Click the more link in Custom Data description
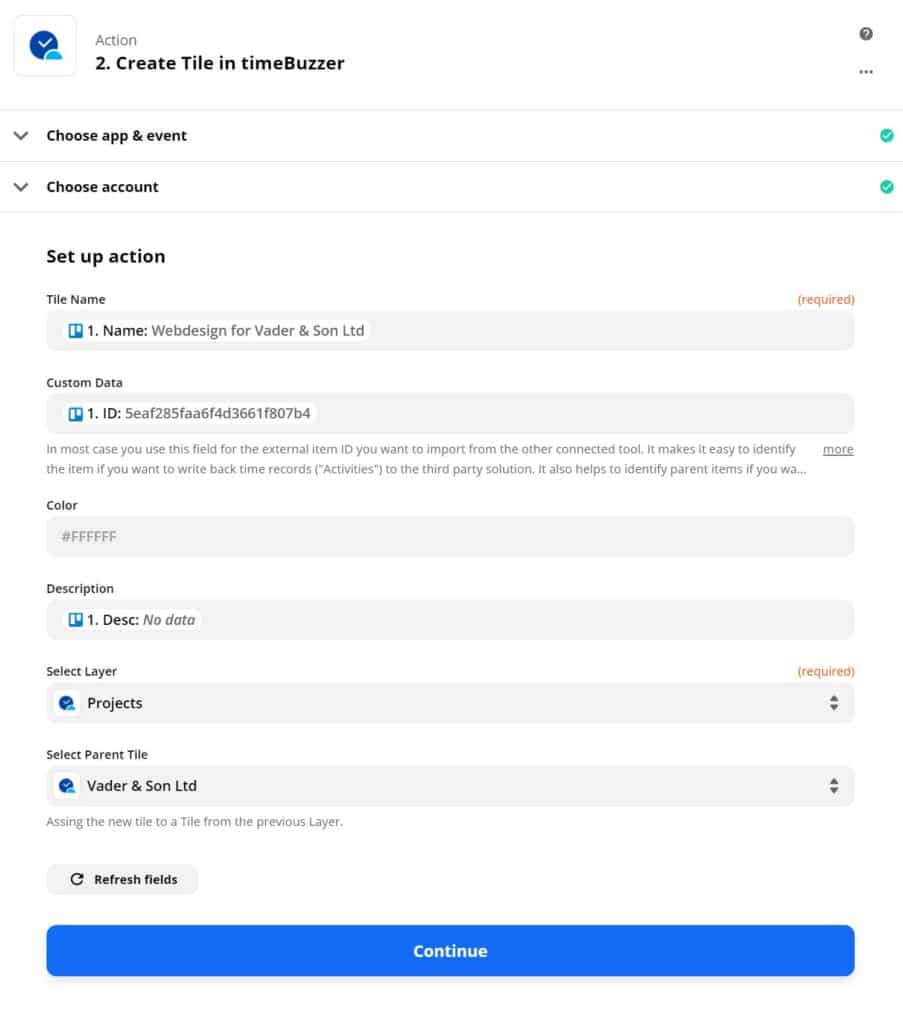The image size is (903, 1024). coord(837,449)
